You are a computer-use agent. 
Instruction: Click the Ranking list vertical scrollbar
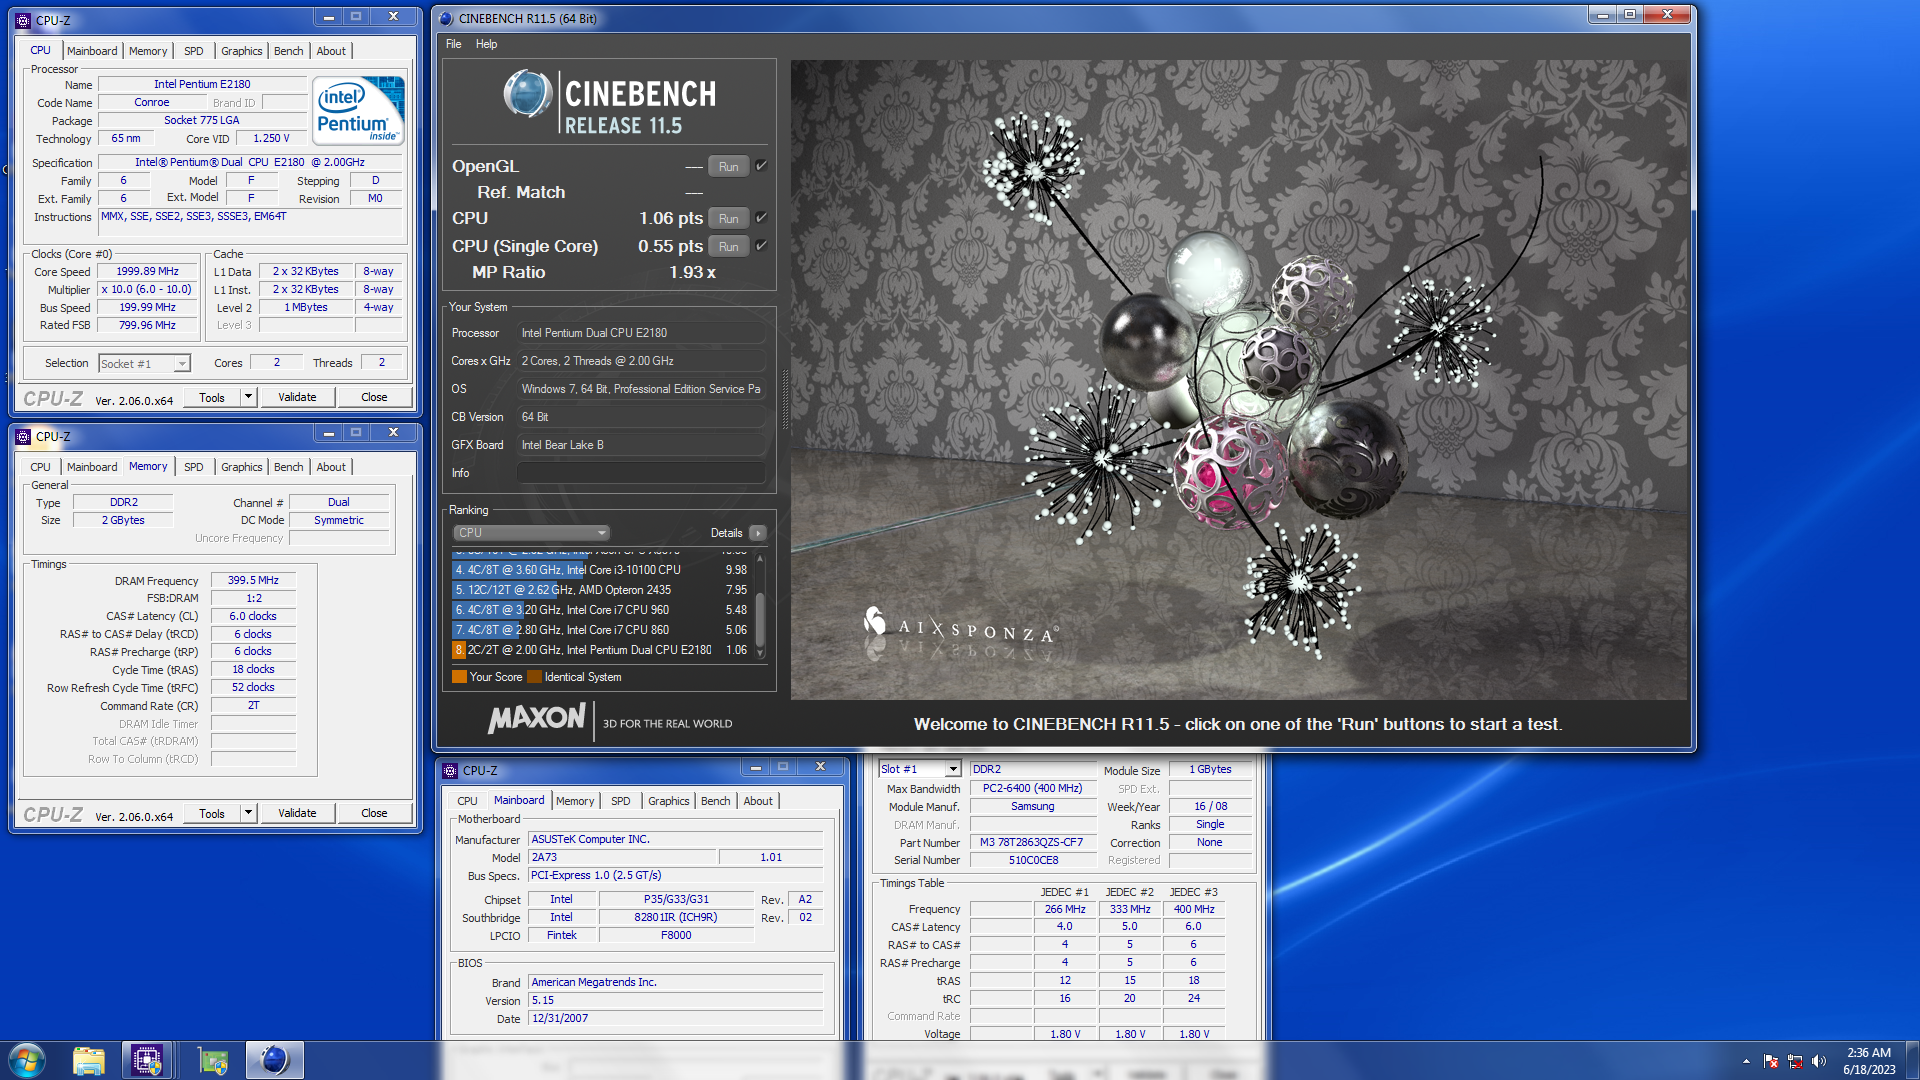point(760,604)
